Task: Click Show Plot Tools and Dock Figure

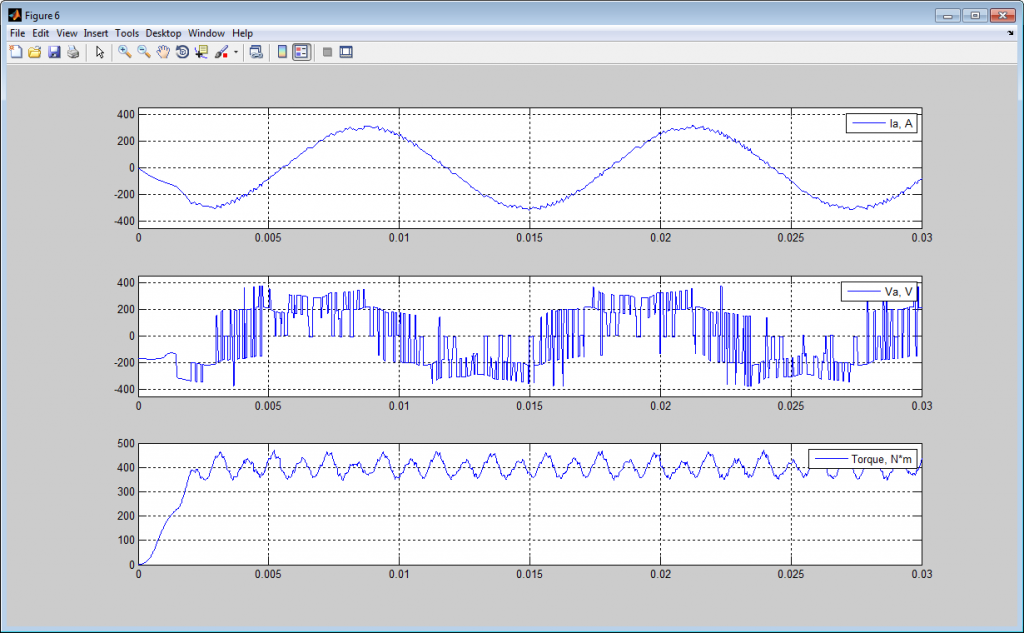Action: click(x=346, y=51)
